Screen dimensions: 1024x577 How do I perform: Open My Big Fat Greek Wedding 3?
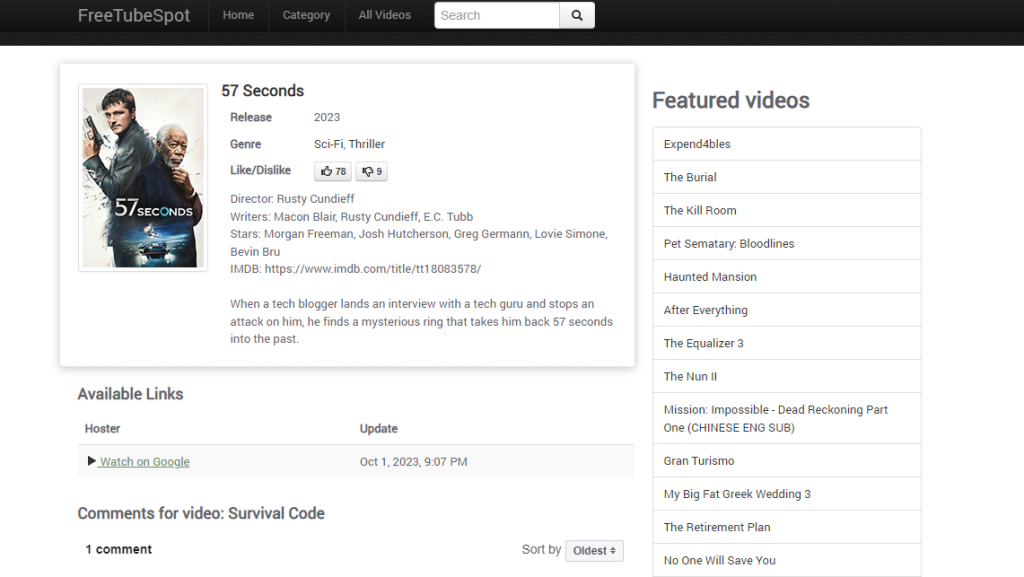point(787,494)
